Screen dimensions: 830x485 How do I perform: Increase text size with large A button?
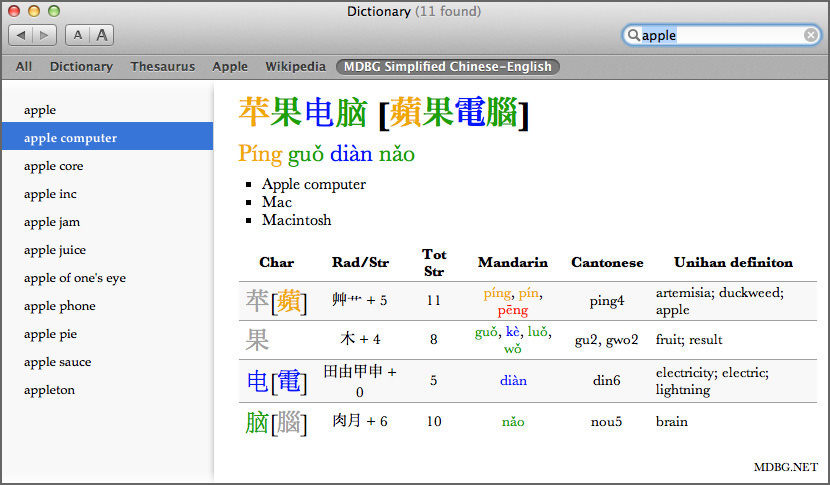click(x=102, y=35)
